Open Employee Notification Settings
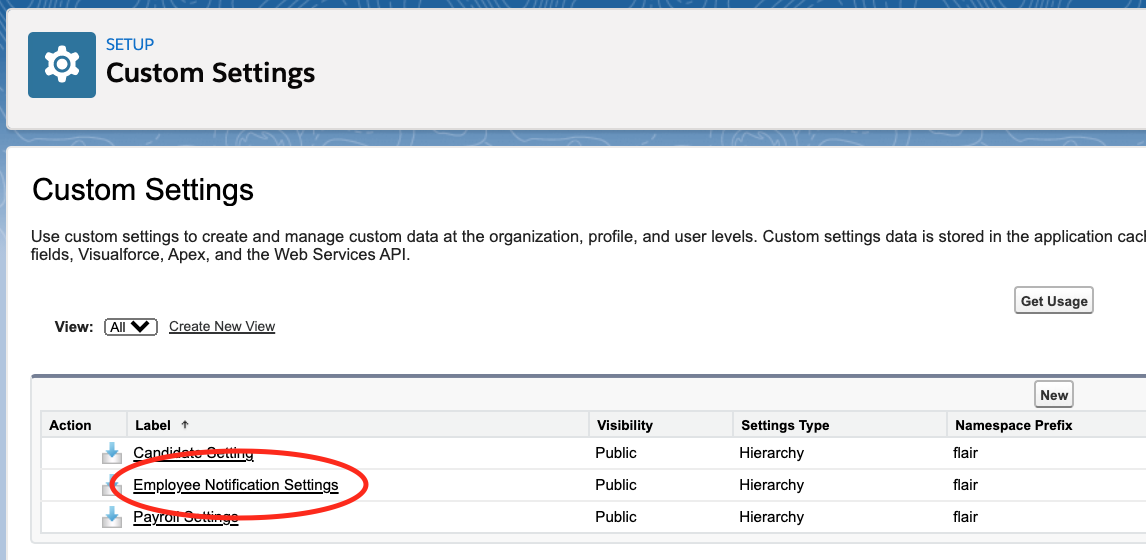1146x560 pixels. [236, 485]
